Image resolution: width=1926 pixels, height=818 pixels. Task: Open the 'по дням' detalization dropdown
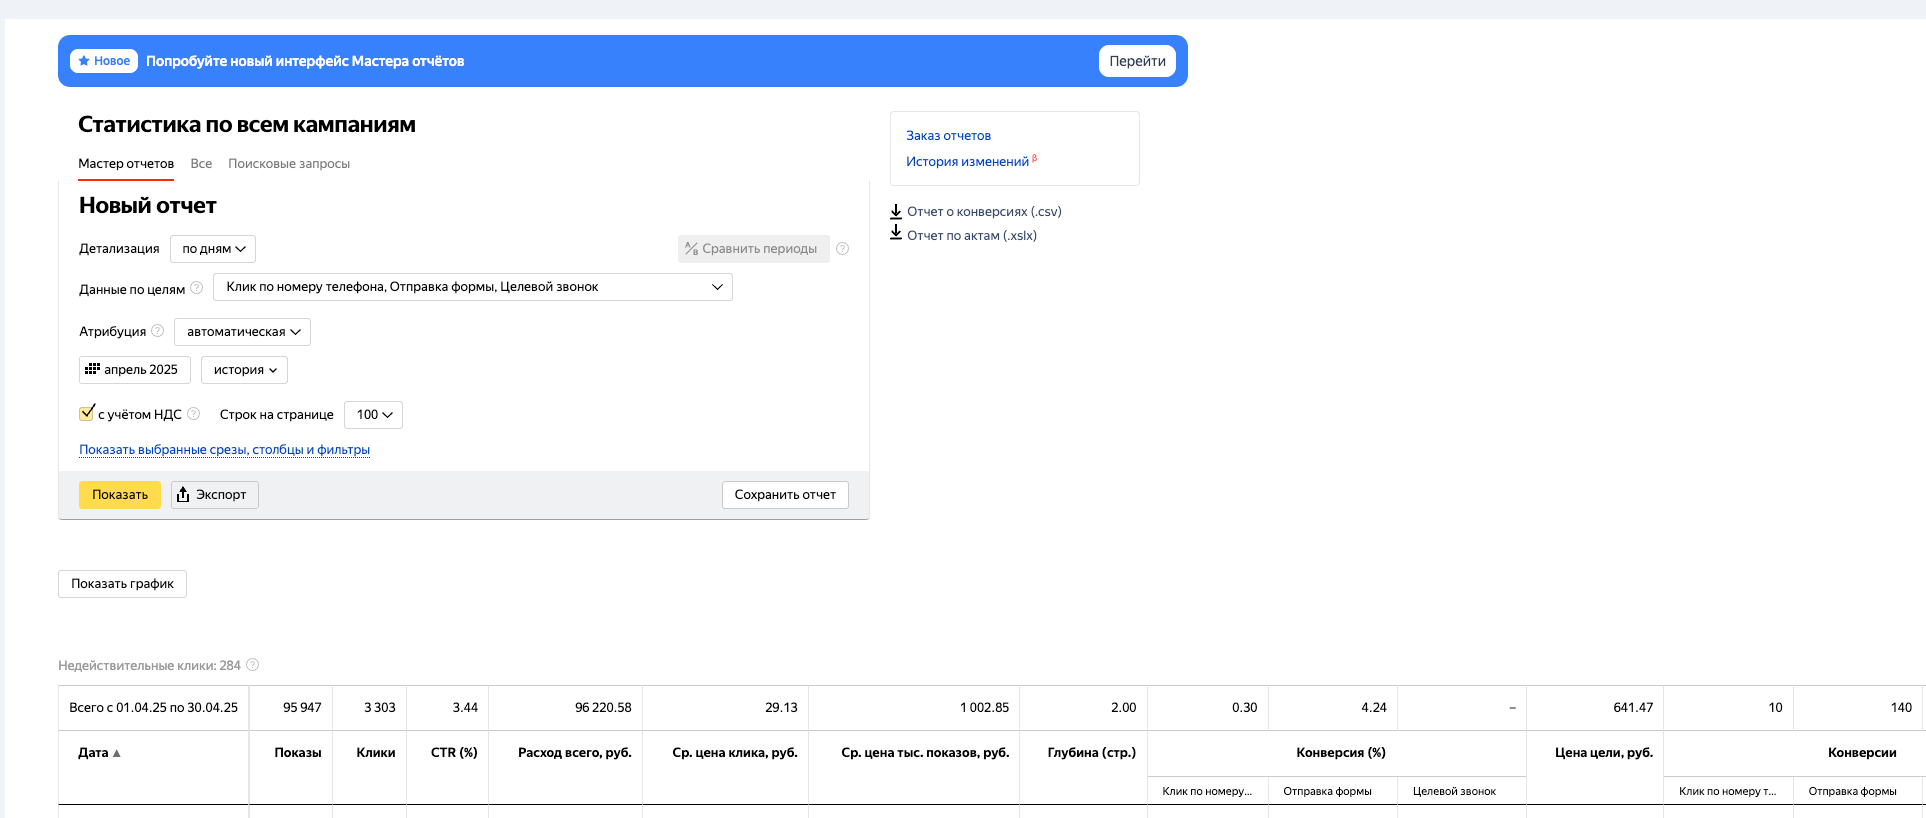point(213,249)
